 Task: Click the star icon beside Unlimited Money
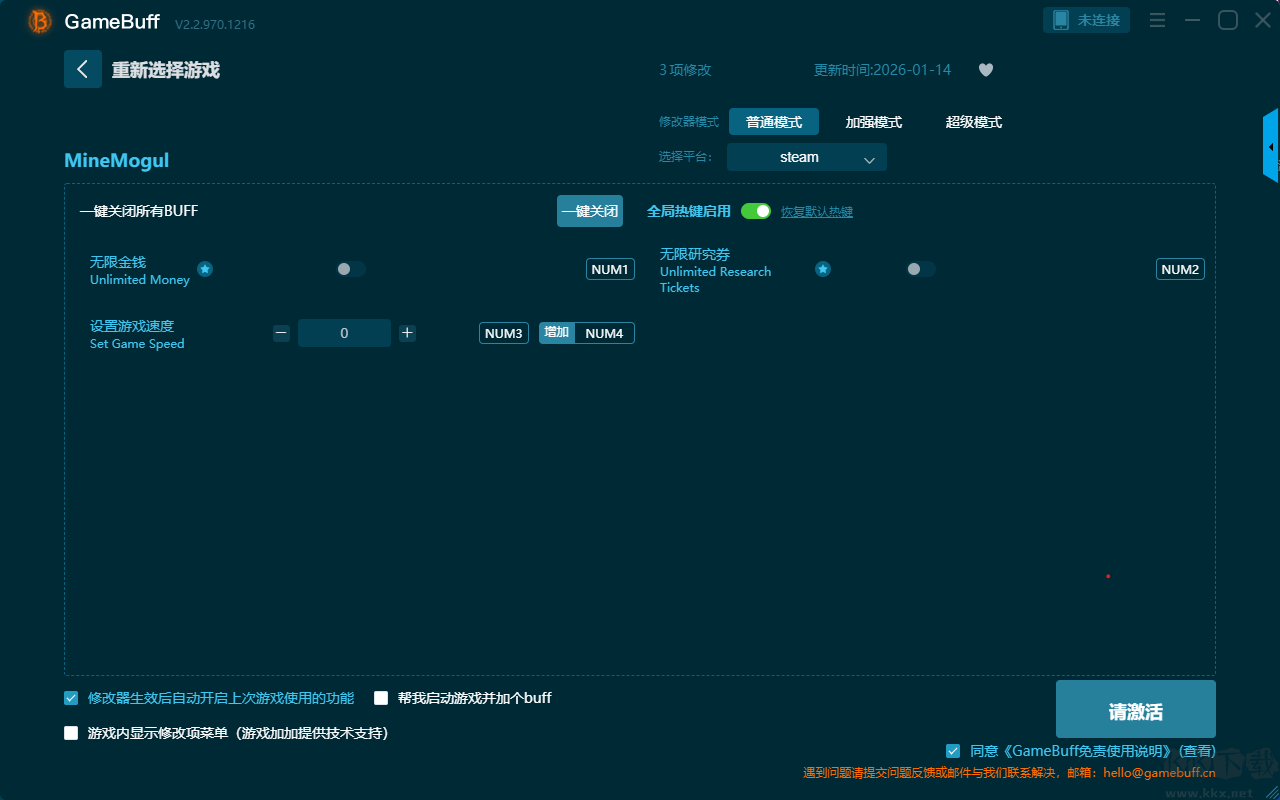[x=205, y=269]
